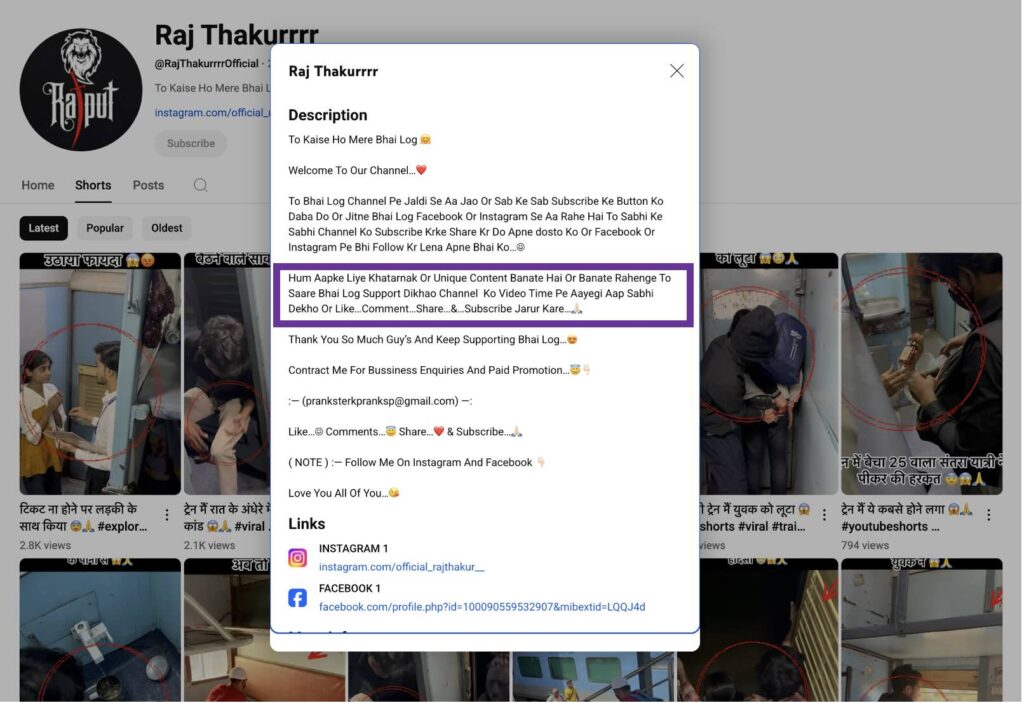Open the instagram.com/official_rajthakur__ link

tap(402, 567)
